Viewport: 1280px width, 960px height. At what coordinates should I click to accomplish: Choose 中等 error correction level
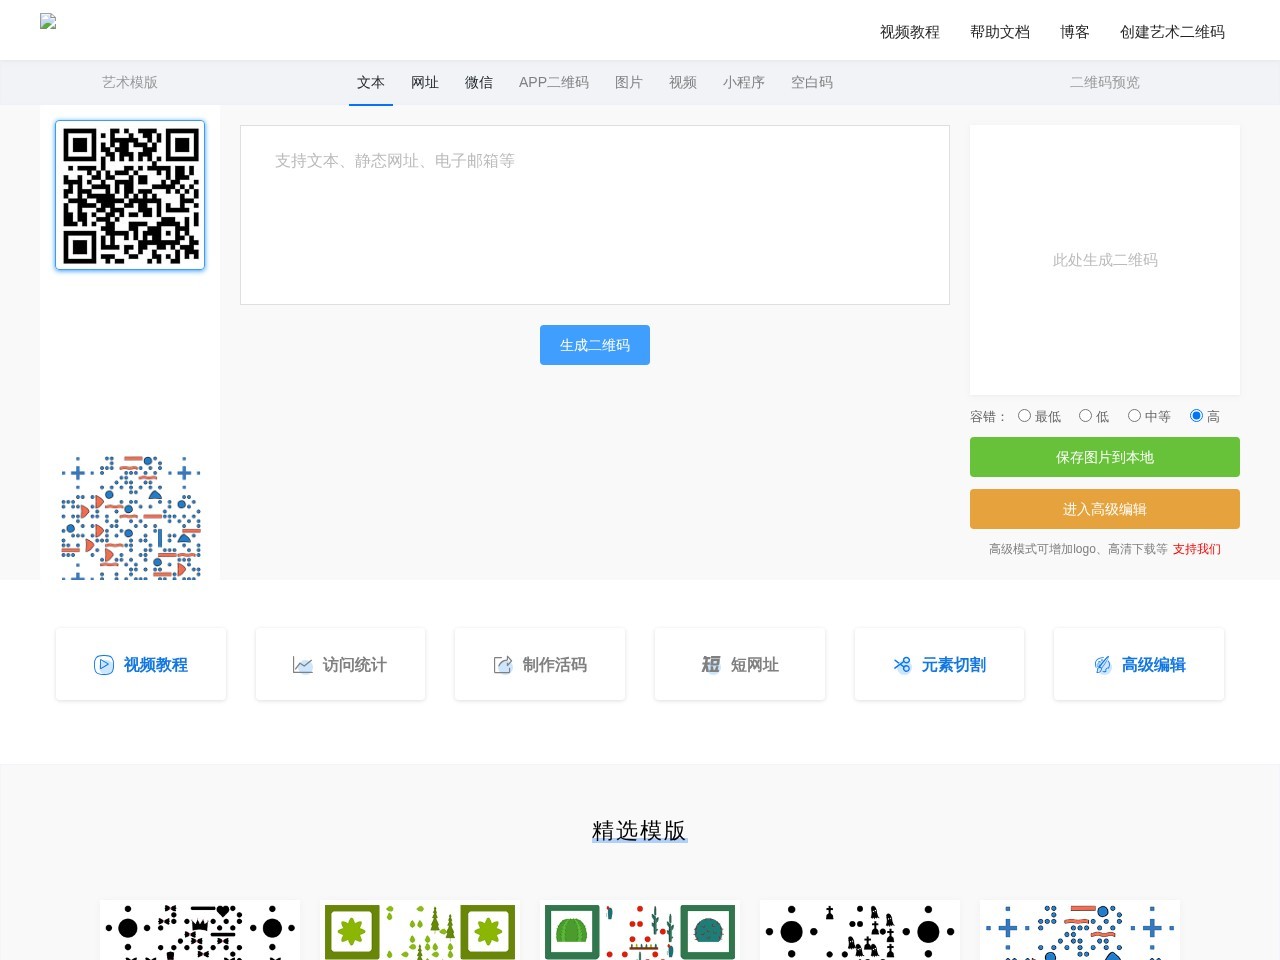1134,415
